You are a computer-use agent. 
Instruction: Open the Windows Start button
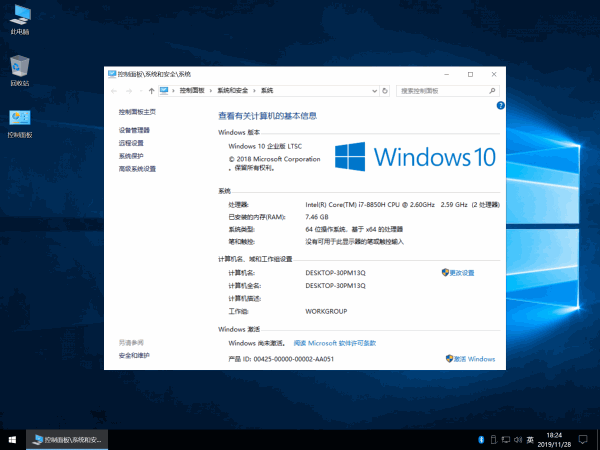tap(12, 440)
